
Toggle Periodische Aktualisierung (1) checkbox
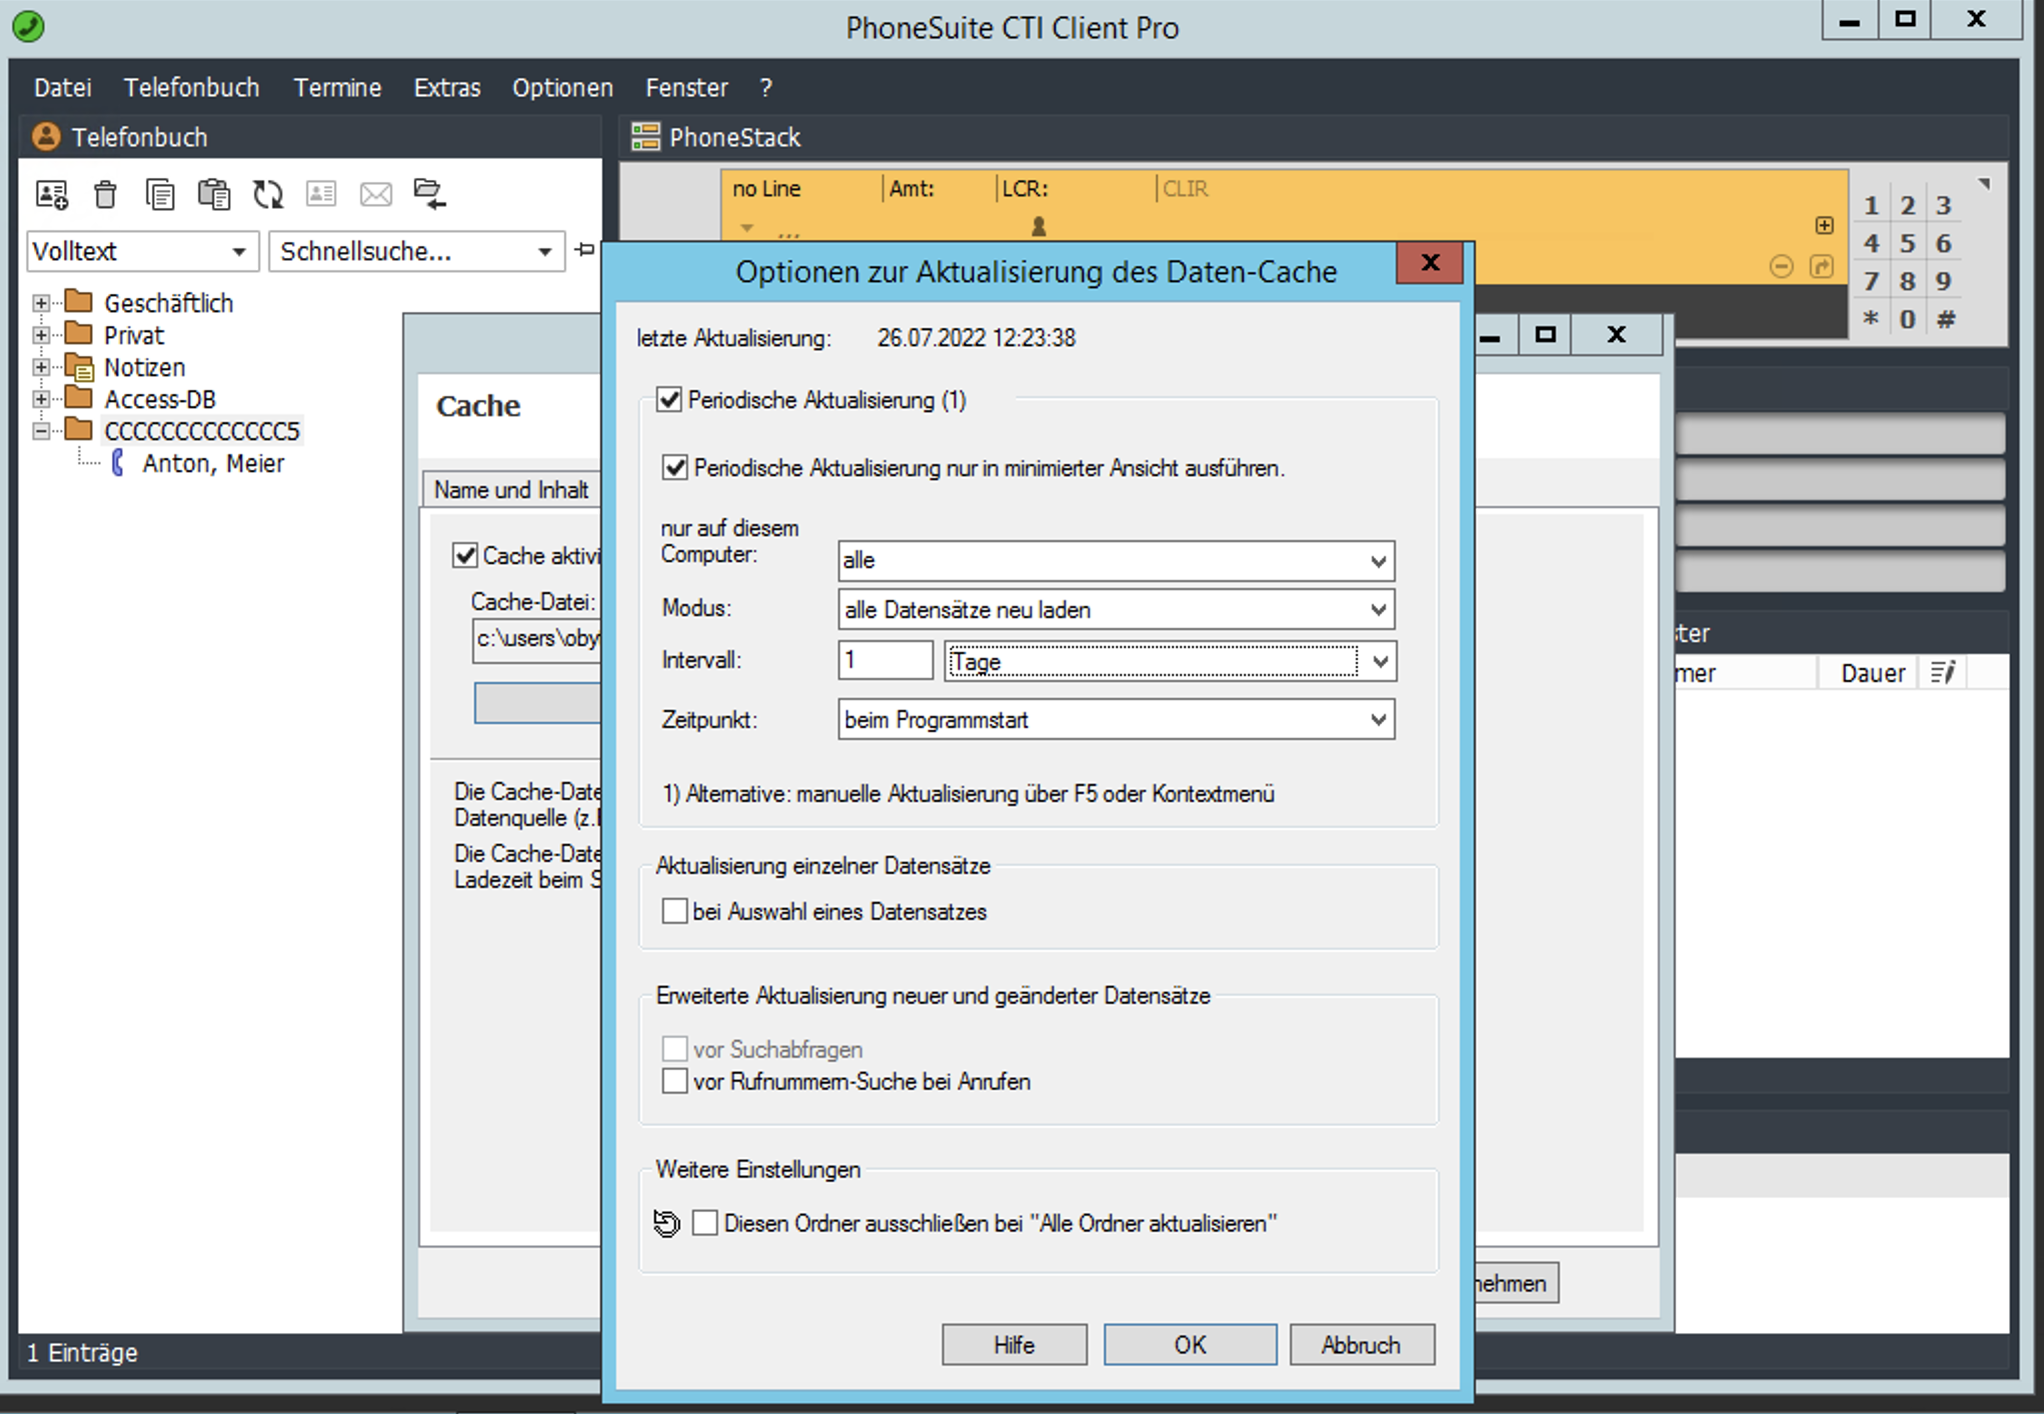669,400
